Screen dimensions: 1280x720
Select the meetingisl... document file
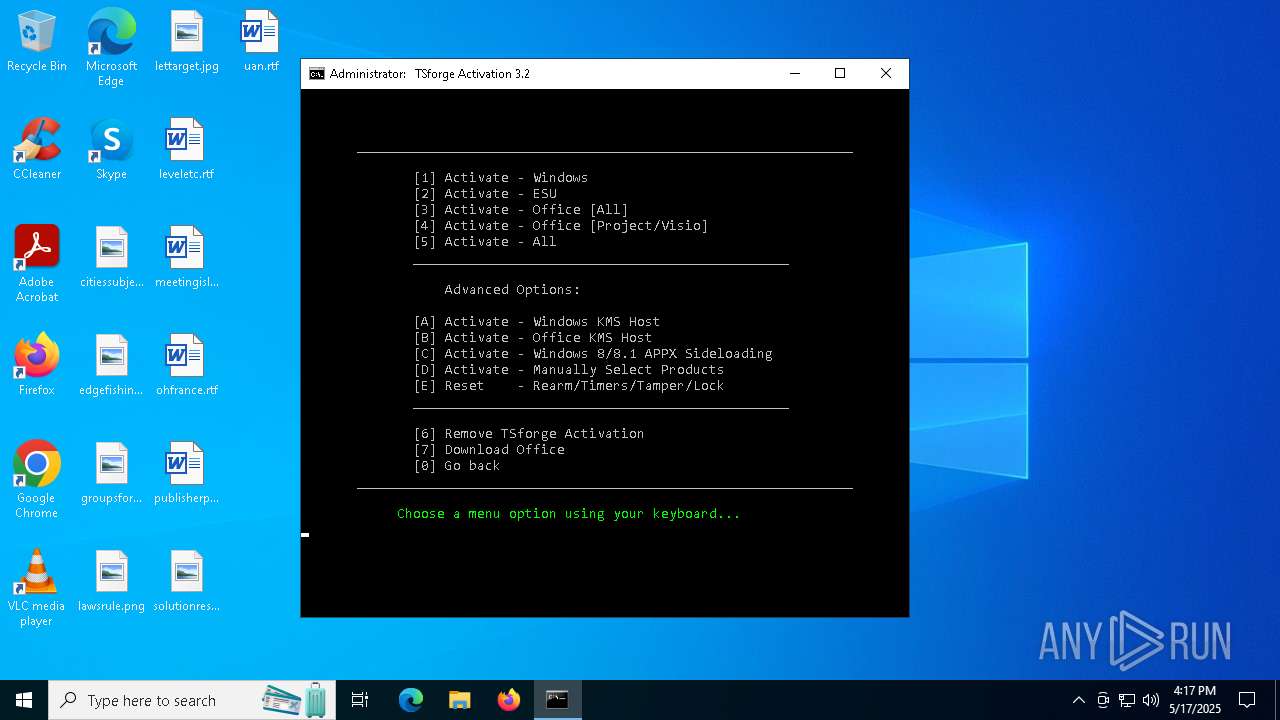coord(186,257)
